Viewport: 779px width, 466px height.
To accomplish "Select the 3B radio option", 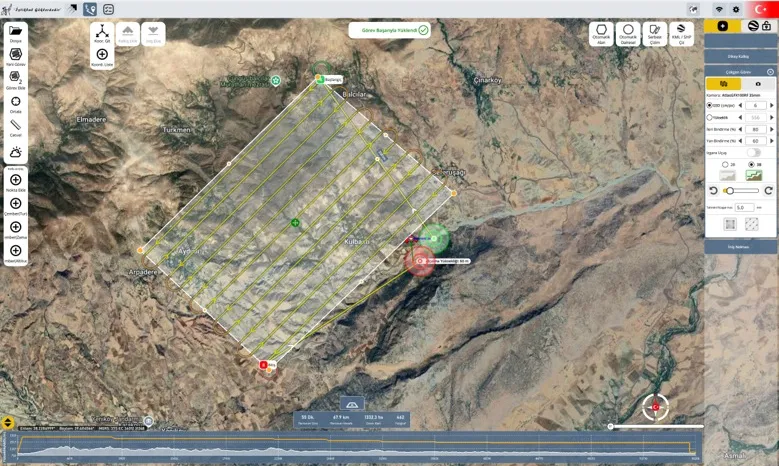I will click(x=751, y=164).
